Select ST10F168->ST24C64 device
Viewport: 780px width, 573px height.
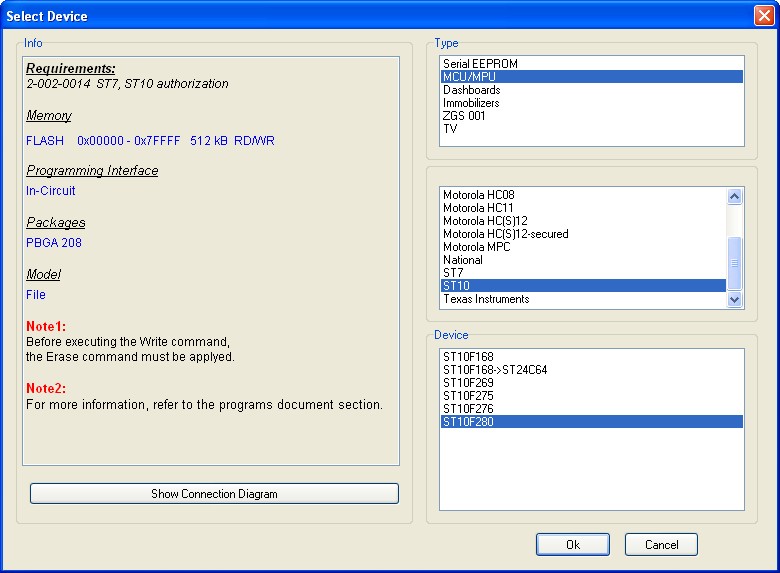591,370
